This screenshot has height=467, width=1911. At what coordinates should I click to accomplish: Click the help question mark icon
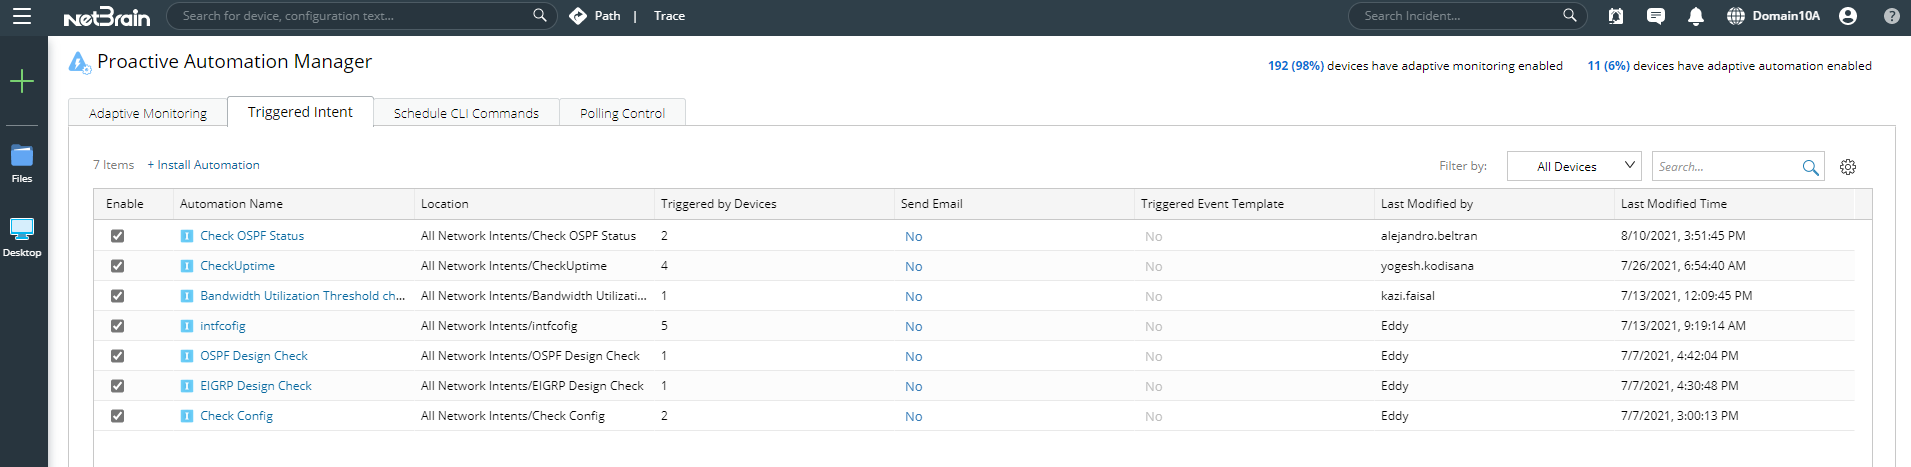point(1891,16)
